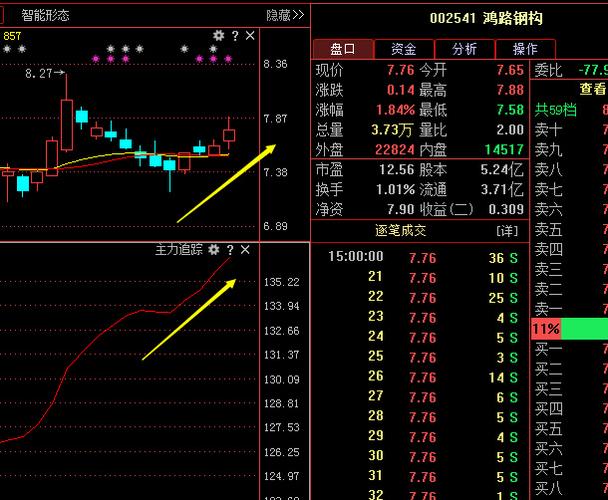The height and width of the screenshot is (500, 608).
Task: Click the 主力追踪 indicator label
Action: pos(179,249)
